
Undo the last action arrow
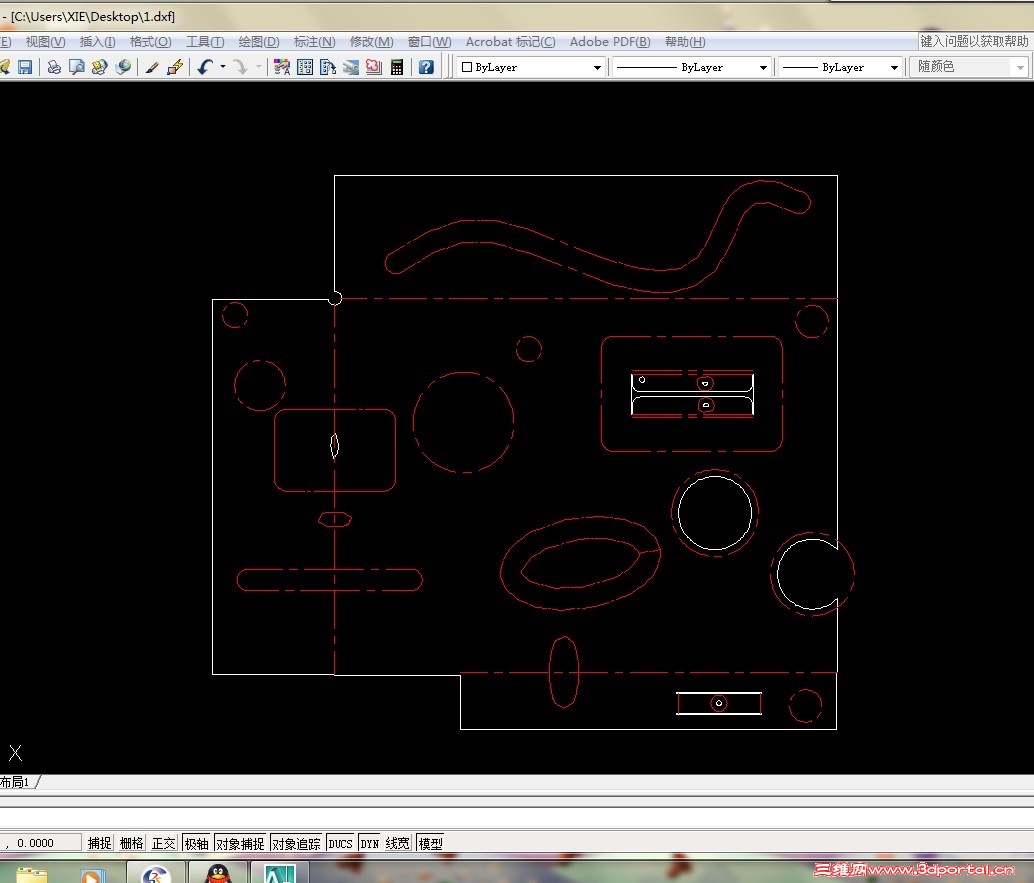[205, 67]
